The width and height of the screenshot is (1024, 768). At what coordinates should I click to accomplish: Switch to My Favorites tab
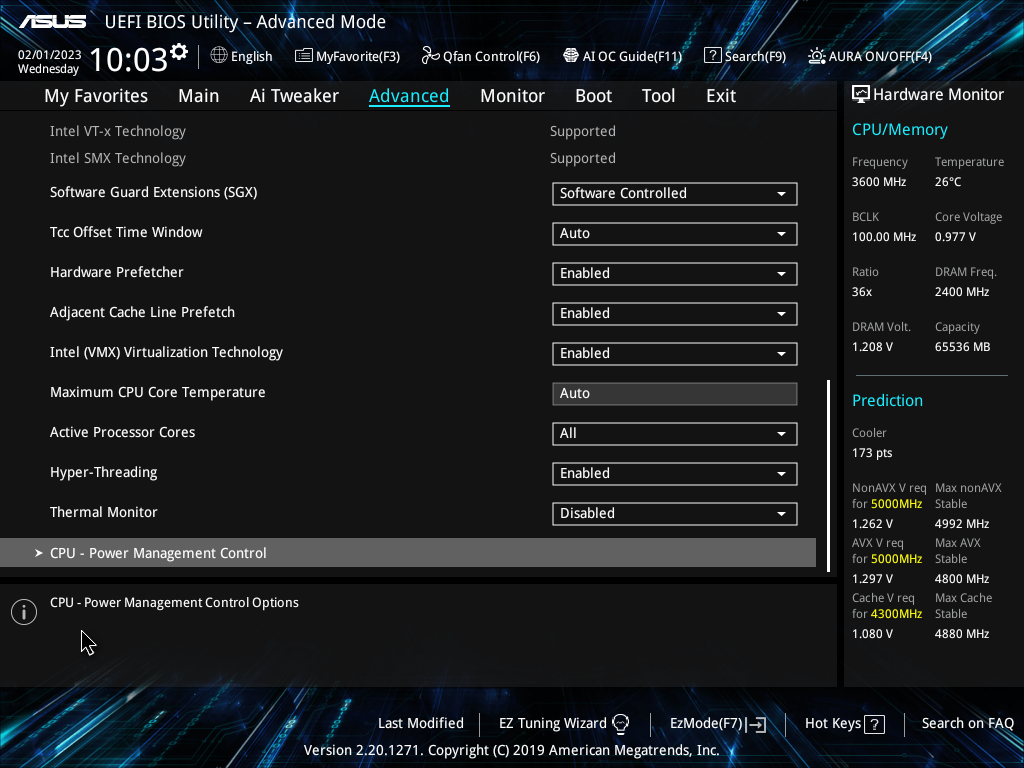(96, 96)
